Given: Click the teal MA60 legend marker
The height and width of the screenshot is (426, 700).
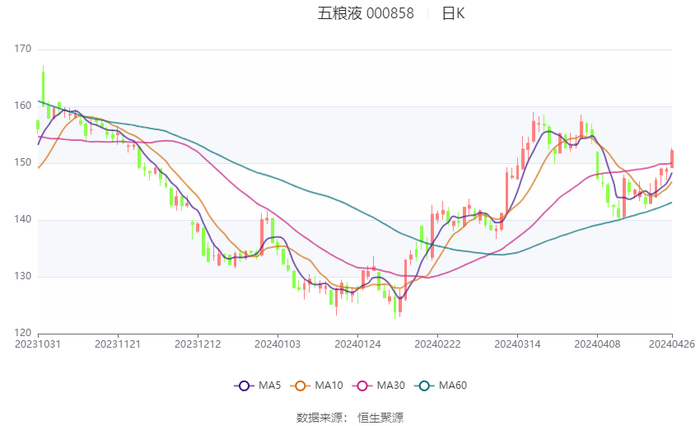Looking at the screenshot, I should 427,385.
